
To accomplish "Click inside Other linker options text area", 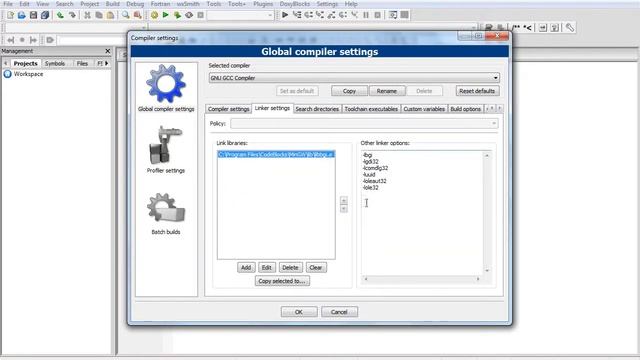I will click(x=422, y=214).
